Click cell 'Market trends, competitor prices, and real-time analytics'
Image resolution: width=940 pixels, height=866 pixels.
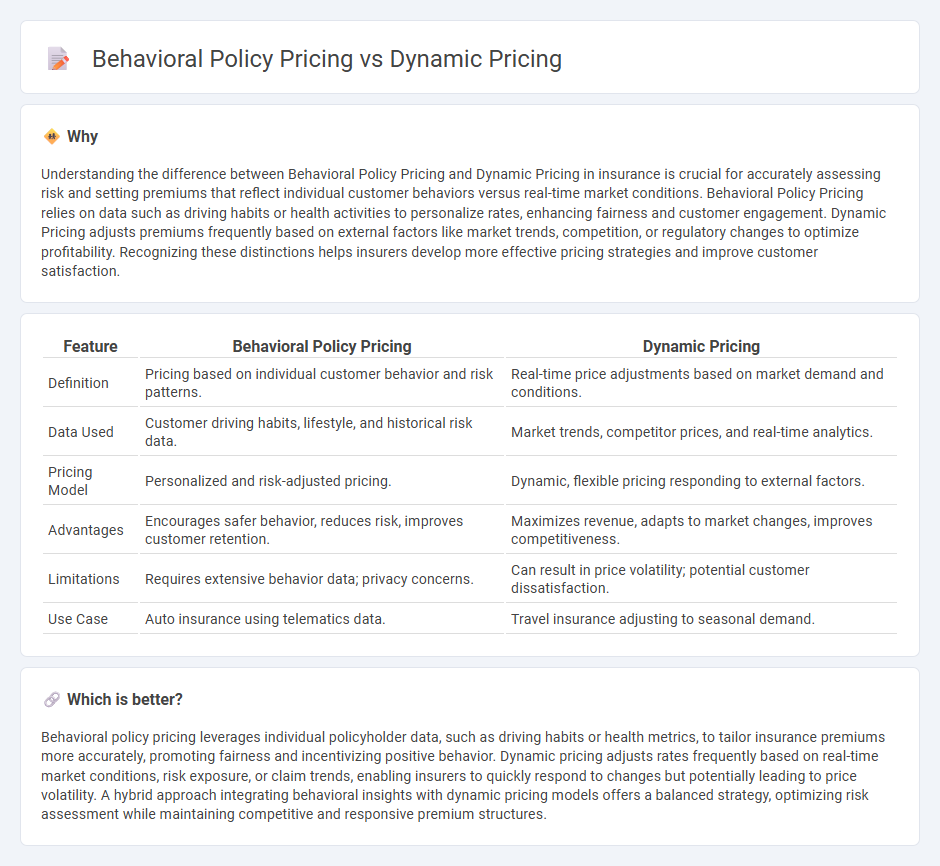pos(701,432)
